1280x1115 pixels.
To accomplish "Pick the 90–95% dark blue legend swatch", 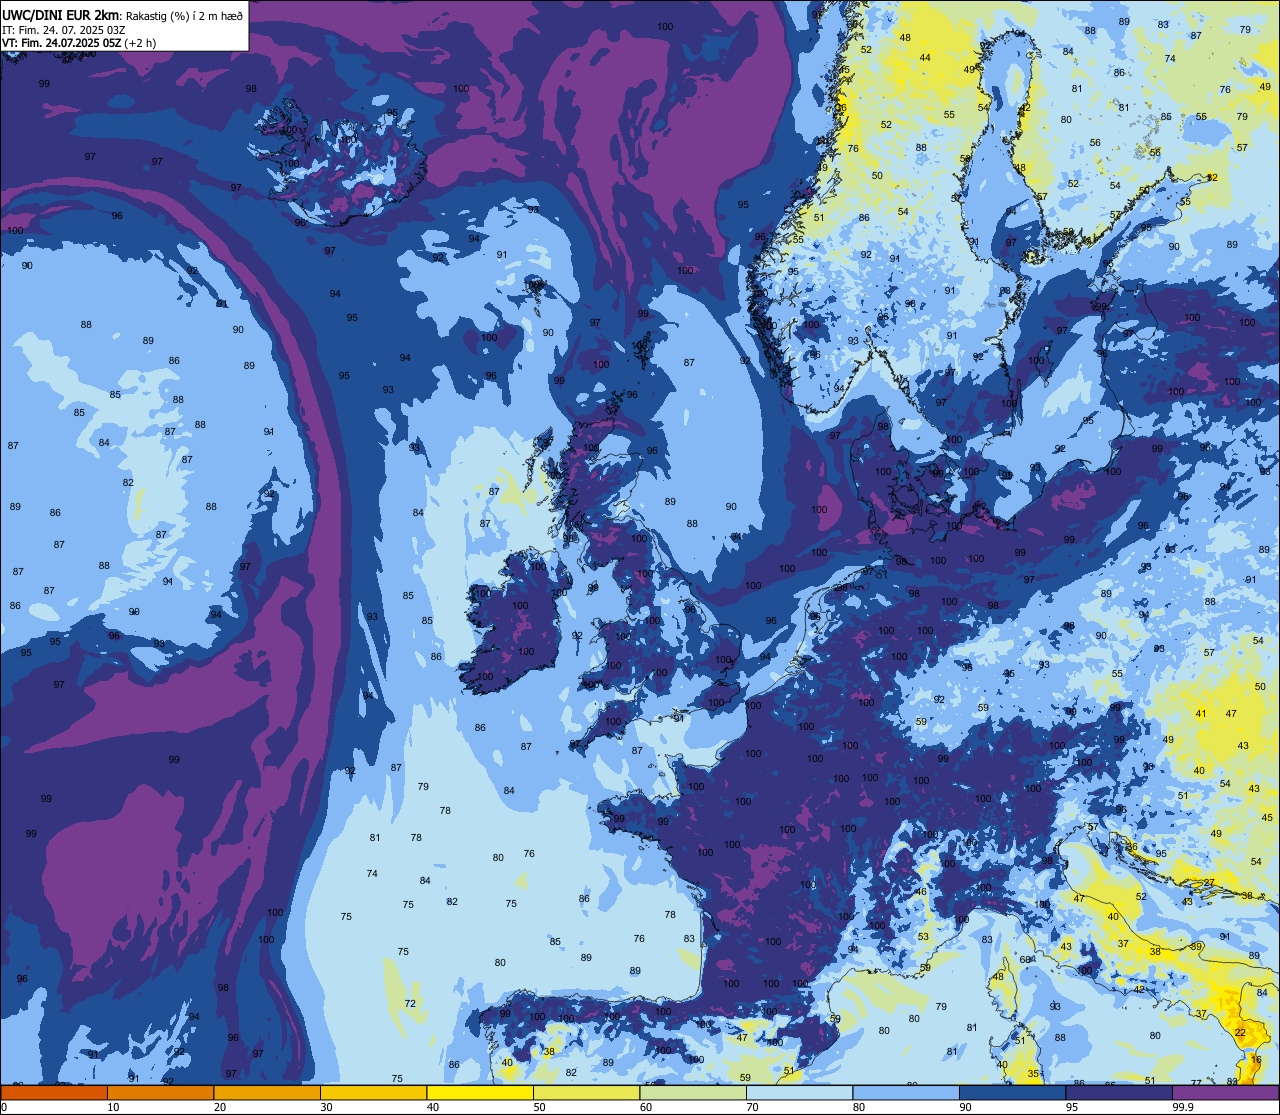I will coord(1012,1092).
